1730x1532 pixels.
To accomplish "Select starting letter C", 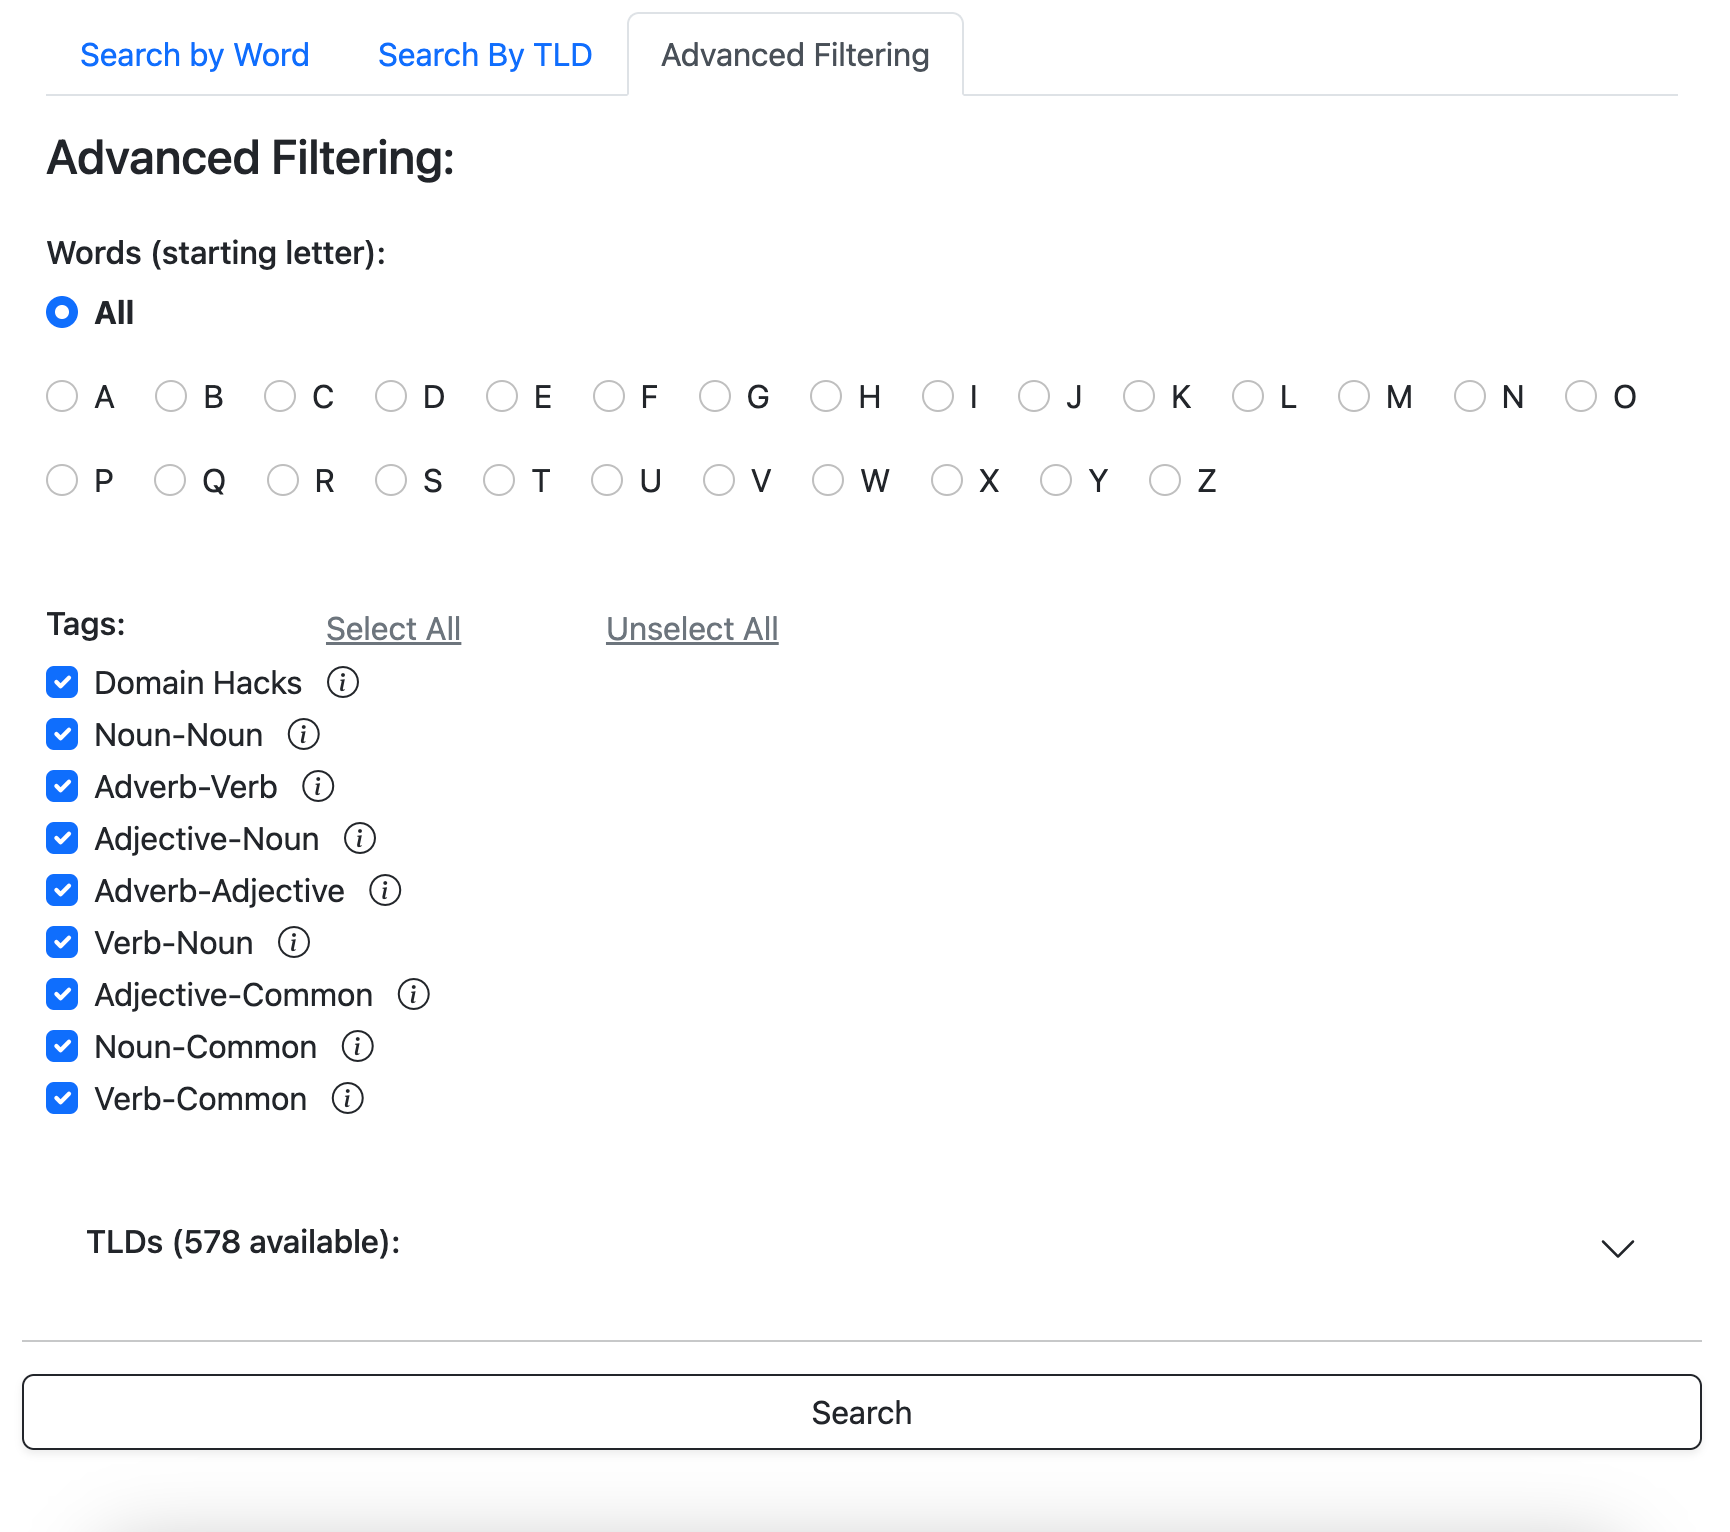I will [x=280, y=397].
